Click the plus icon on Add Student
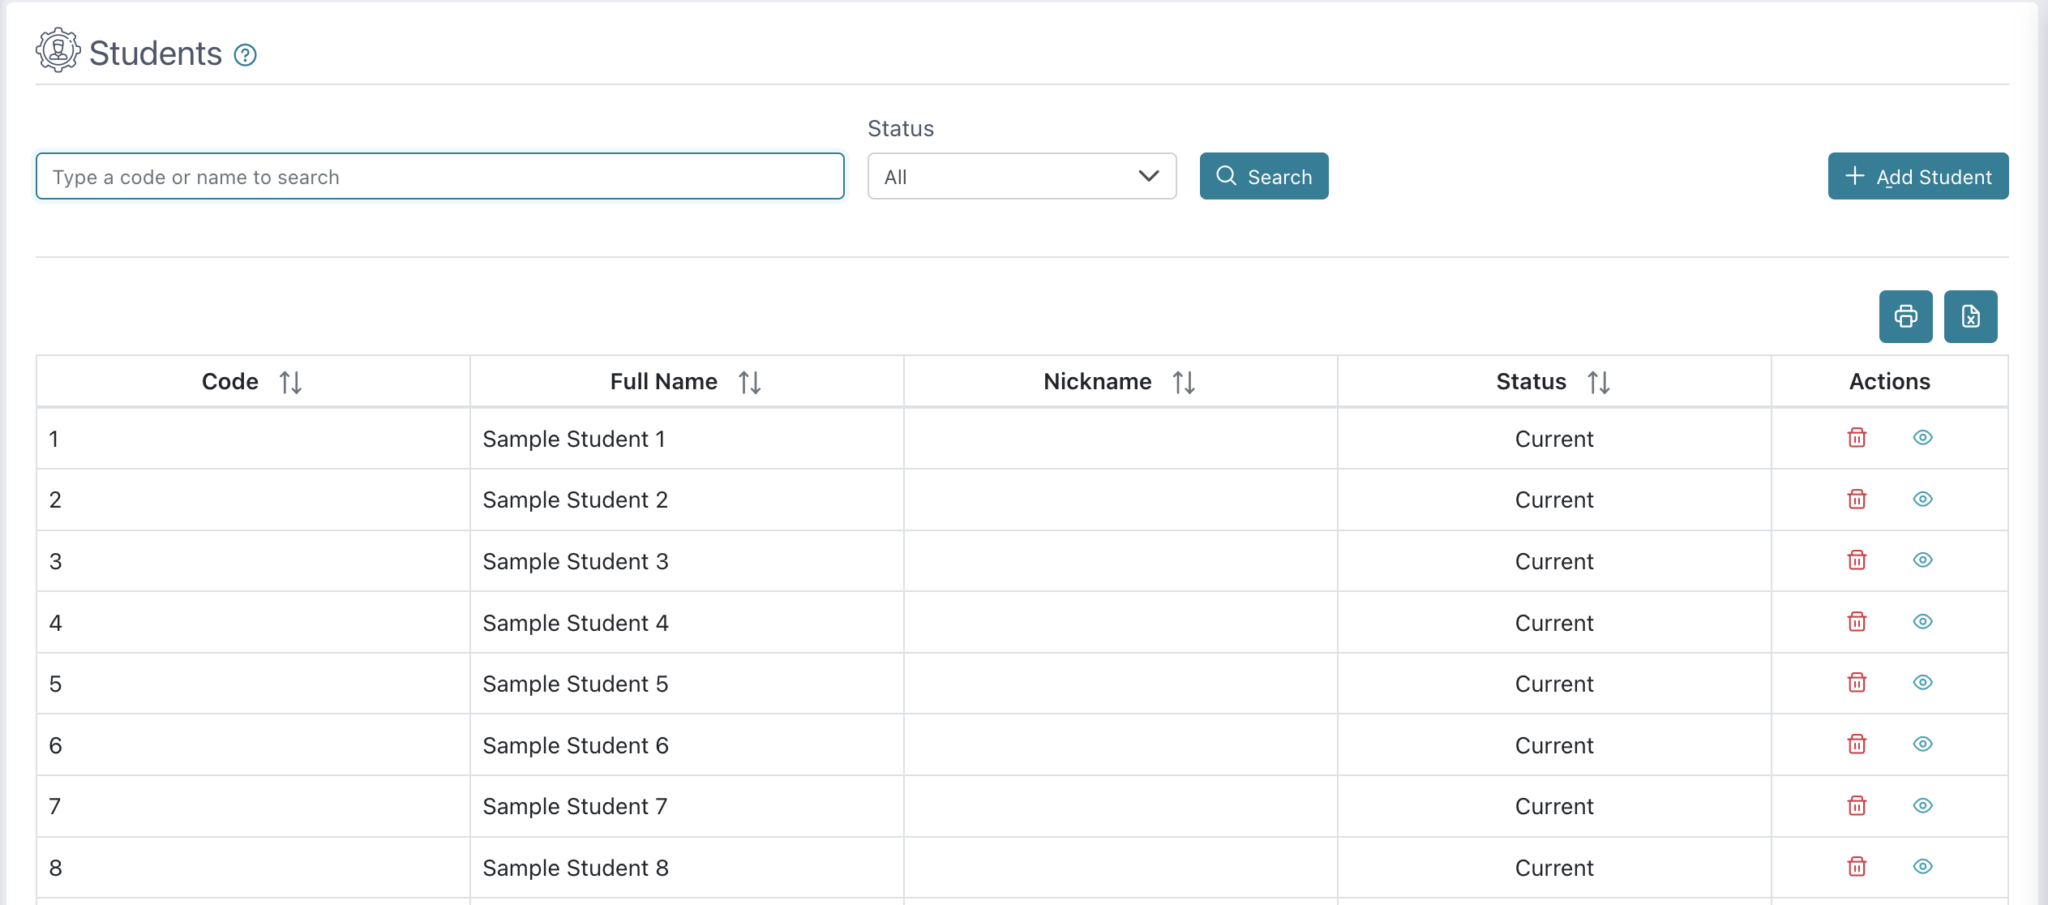 pyautogui.click(x=1855, y=175)
